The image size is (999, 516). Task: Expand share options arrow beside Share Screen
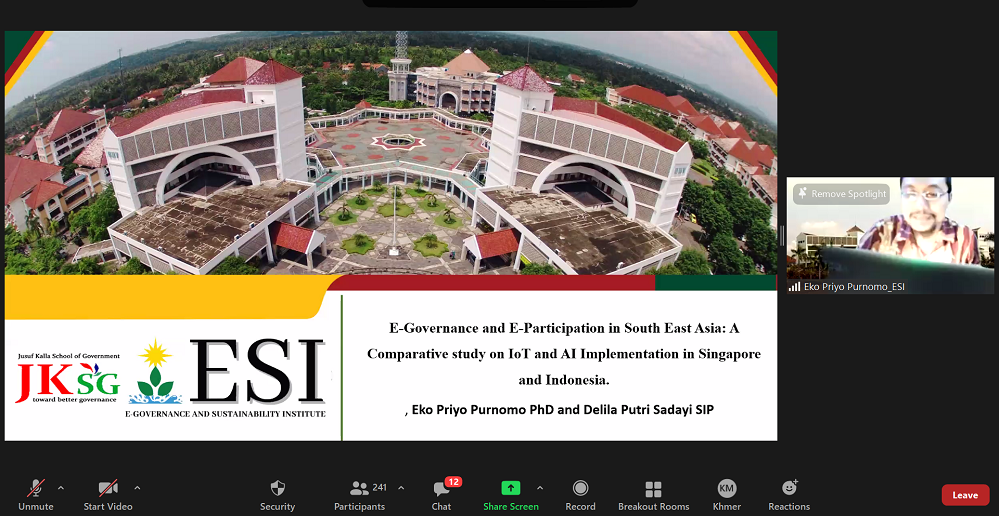(x=540, y=489)
